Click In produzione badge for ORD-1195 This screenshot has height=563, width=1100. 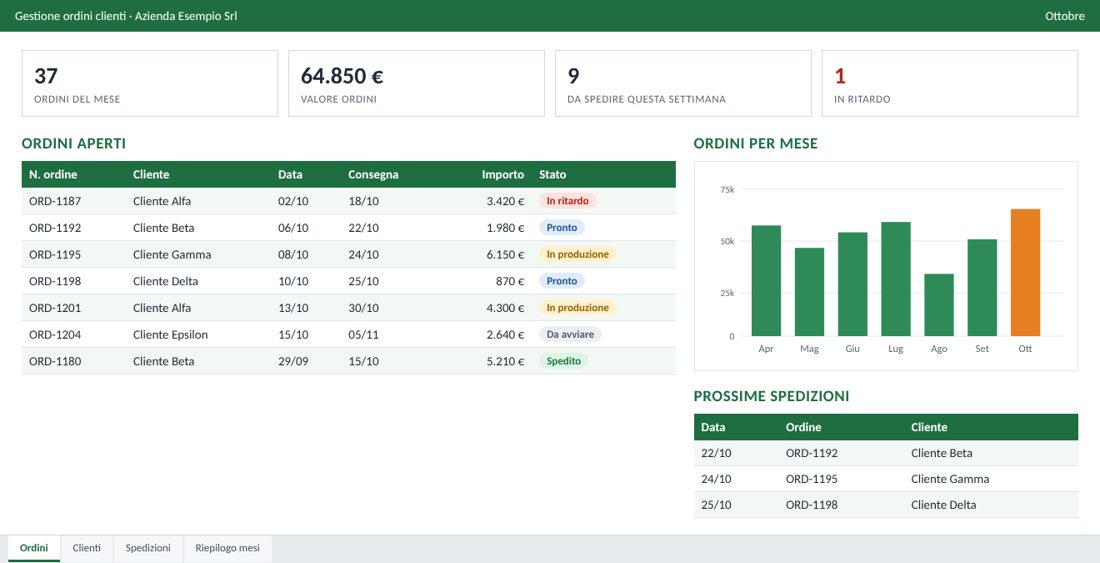click(x=577, y=255)
